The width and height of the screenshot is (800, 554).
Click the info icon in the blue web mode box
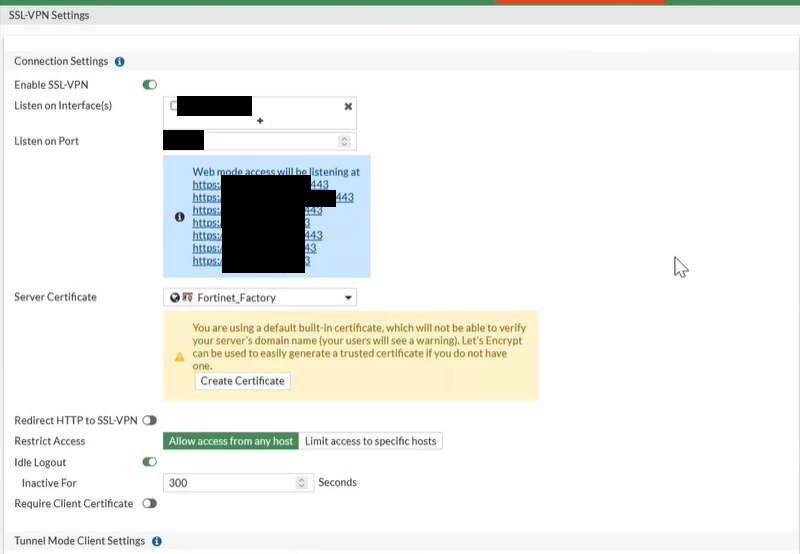pyautogui.click(x=180, y=217)
